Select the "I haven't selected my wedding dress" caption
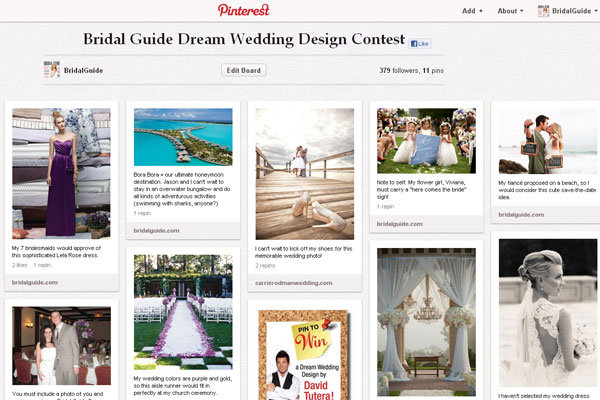The image size is (600, 400). [x=543, y=396]
